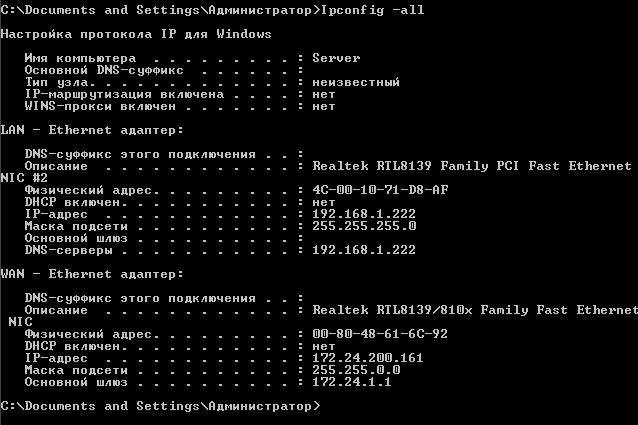Screen dimensions: 638x425
Task: Click the LAN - Ethernet адаптер heading
Action: (92, 130)
